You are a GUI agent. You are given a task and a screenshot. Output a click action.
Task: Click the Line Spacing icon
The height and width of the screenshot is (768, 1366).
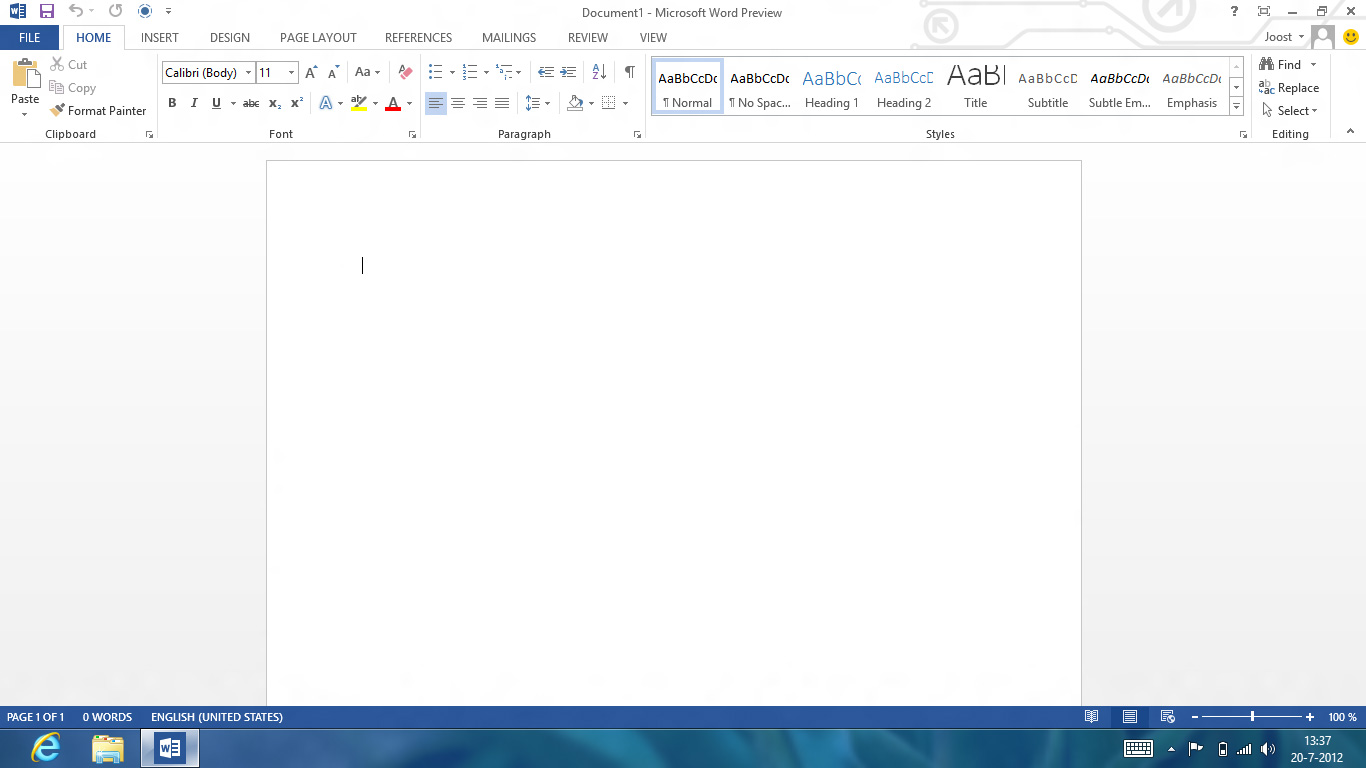[533, 103]
